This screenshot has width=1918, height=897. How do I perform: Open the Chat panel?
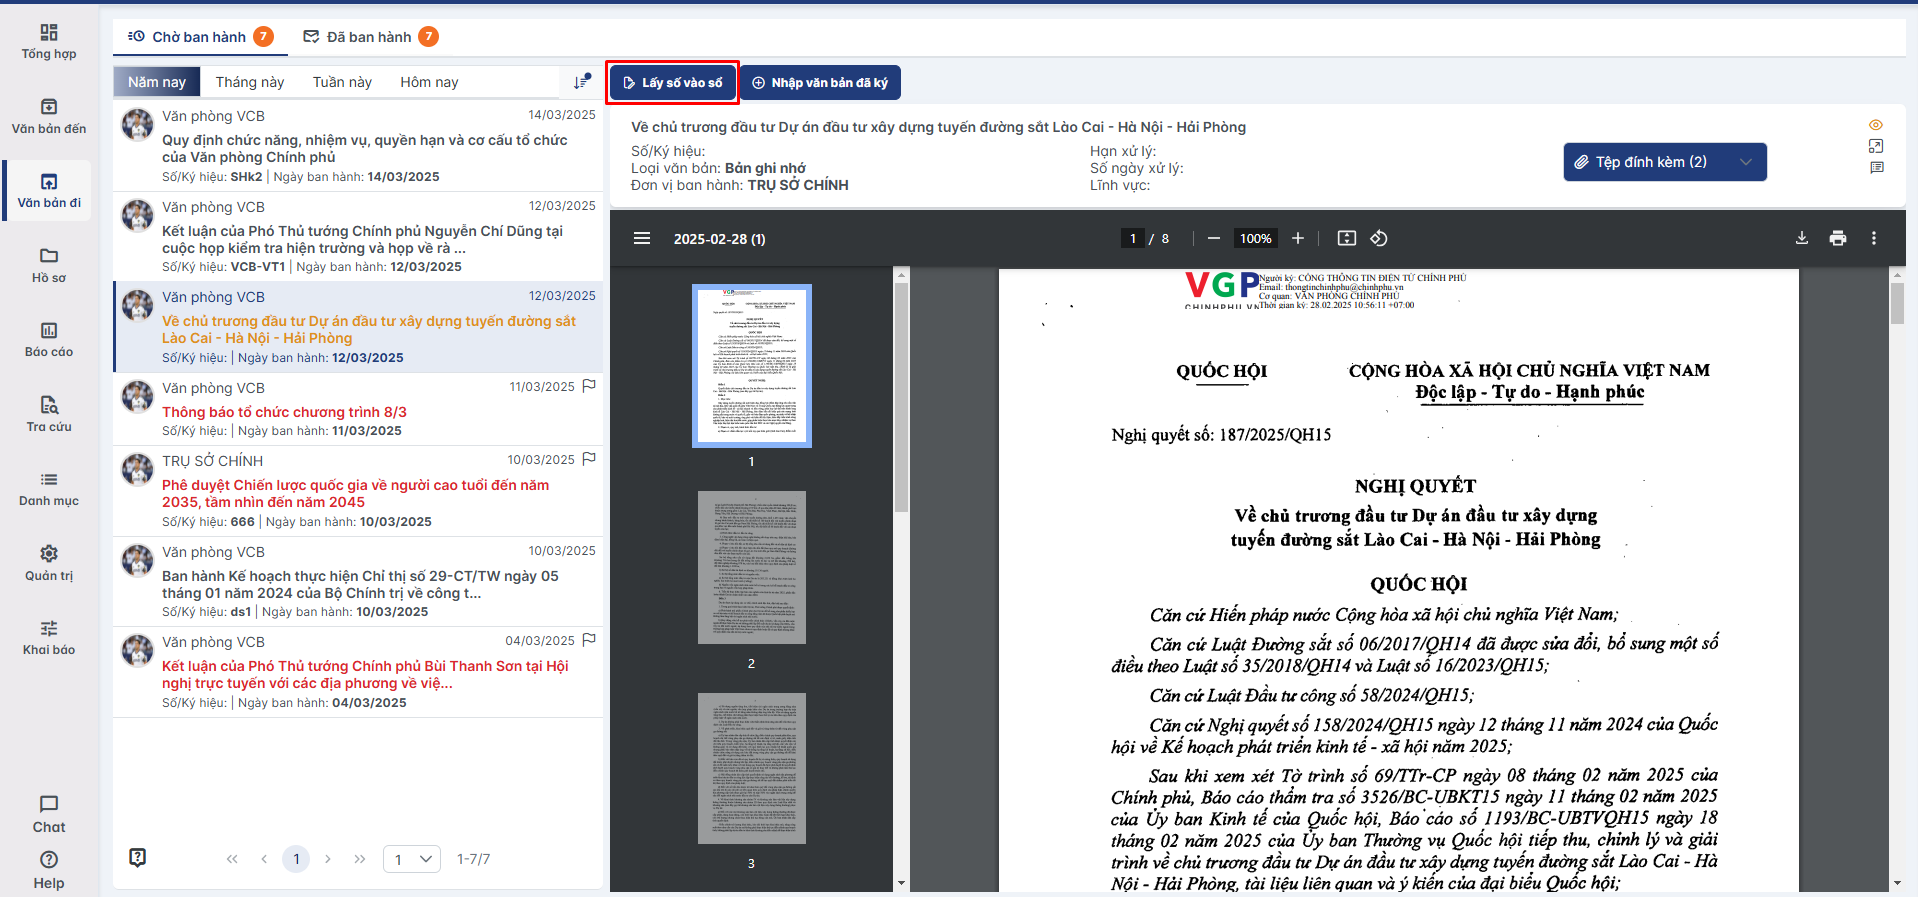[x=49, y=814]
